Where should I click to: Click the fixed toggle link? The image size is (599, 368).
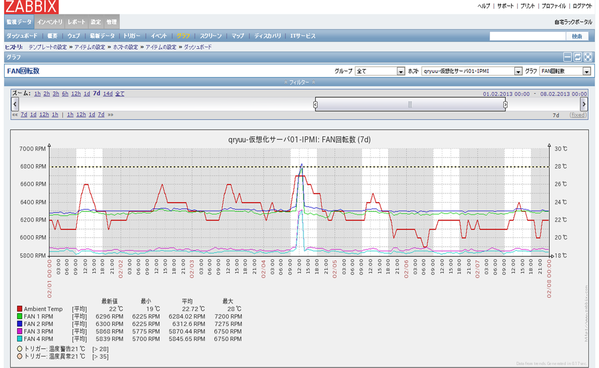pyautogui.click(x=578, y=115)
